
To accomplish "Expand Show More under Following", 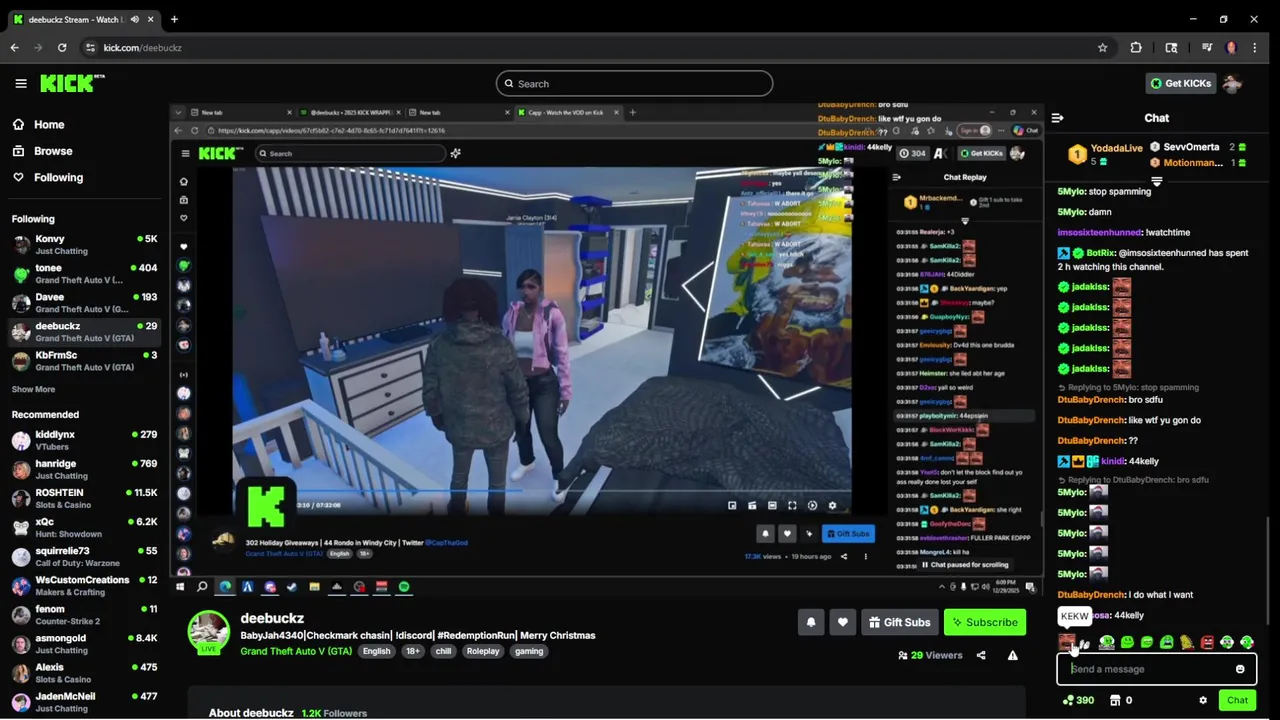I will [33, 389].
